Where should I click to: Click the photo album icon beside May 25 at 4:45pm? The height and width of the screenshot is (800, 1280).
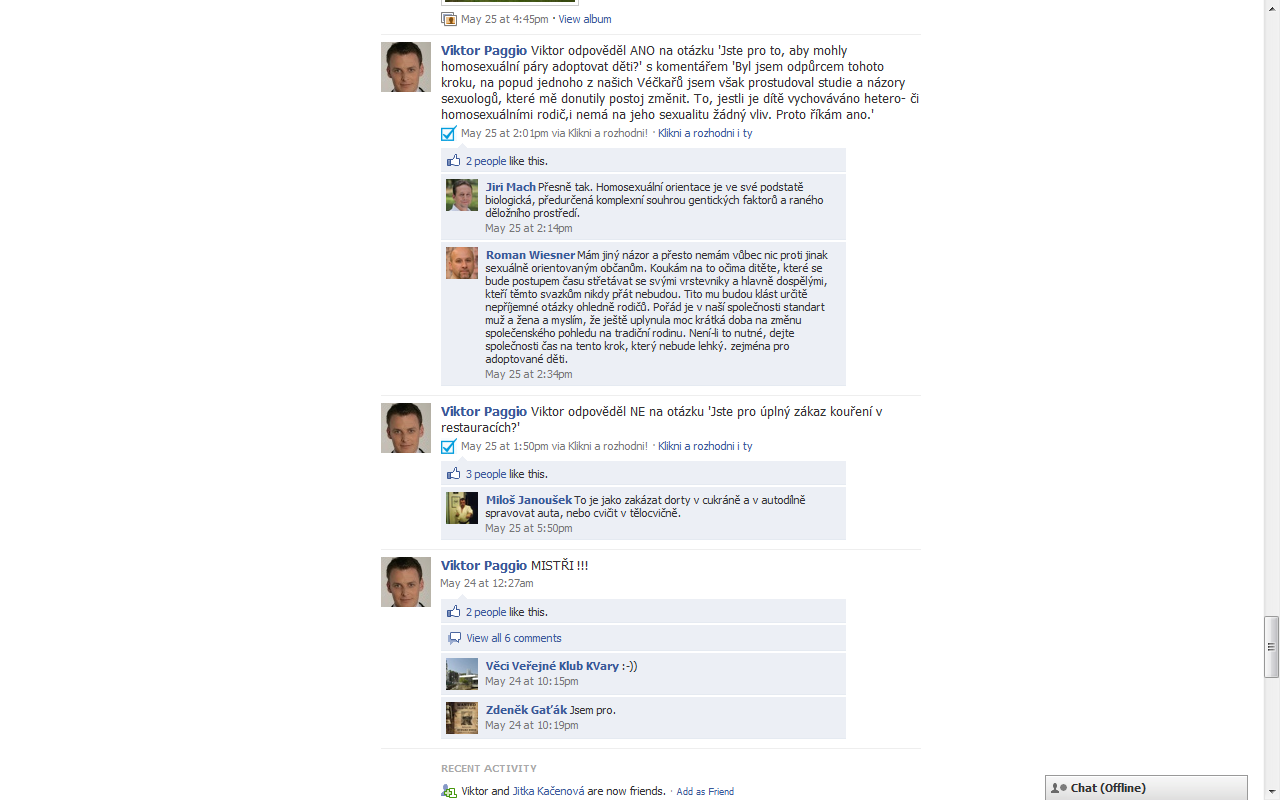(449, 19)
